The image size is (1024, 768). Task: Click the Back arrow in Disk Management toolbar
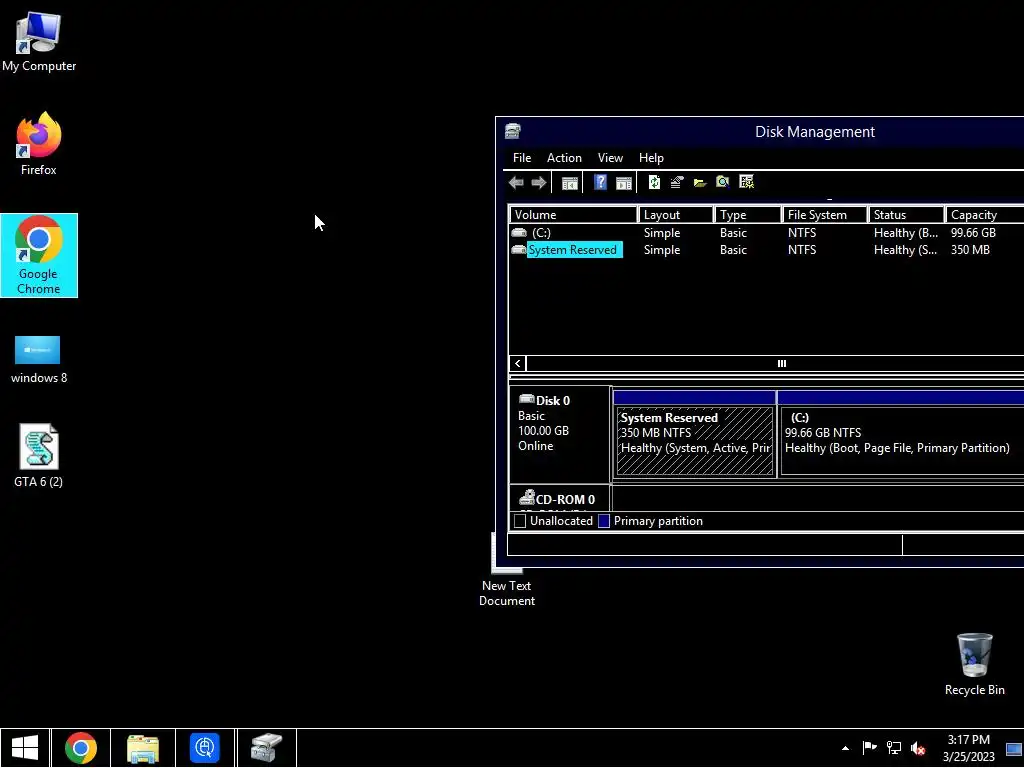click(516, 183)
